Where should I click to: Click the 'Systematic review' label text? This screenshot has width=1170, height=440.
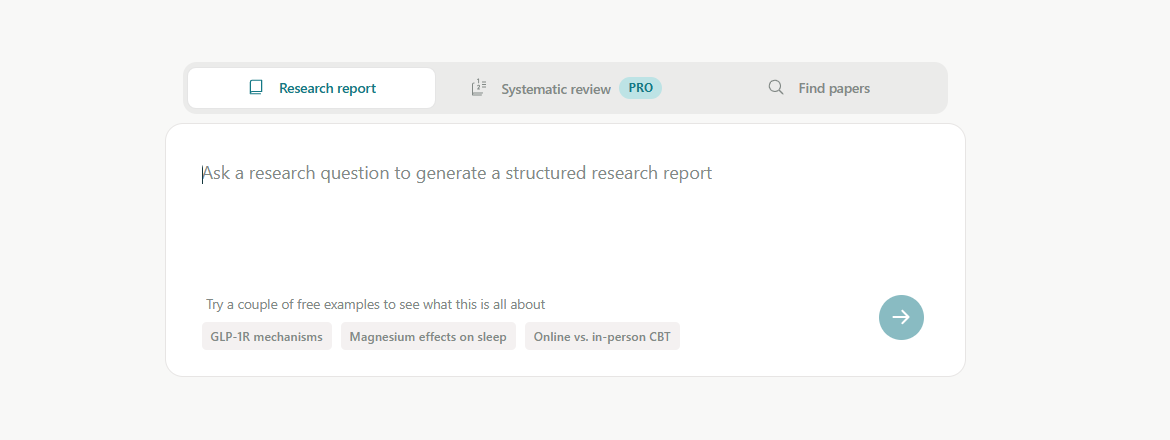556,89
